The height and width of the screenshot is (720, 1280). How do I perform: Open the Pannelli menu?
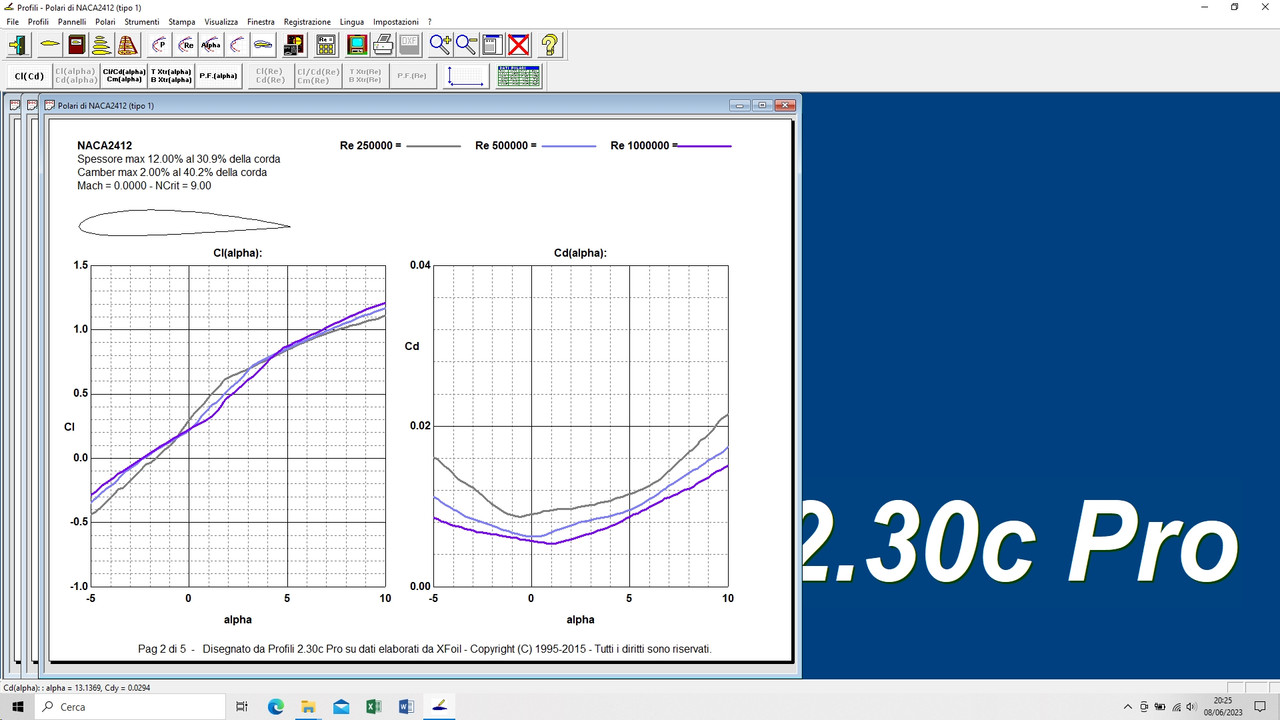tap(72, 21)
